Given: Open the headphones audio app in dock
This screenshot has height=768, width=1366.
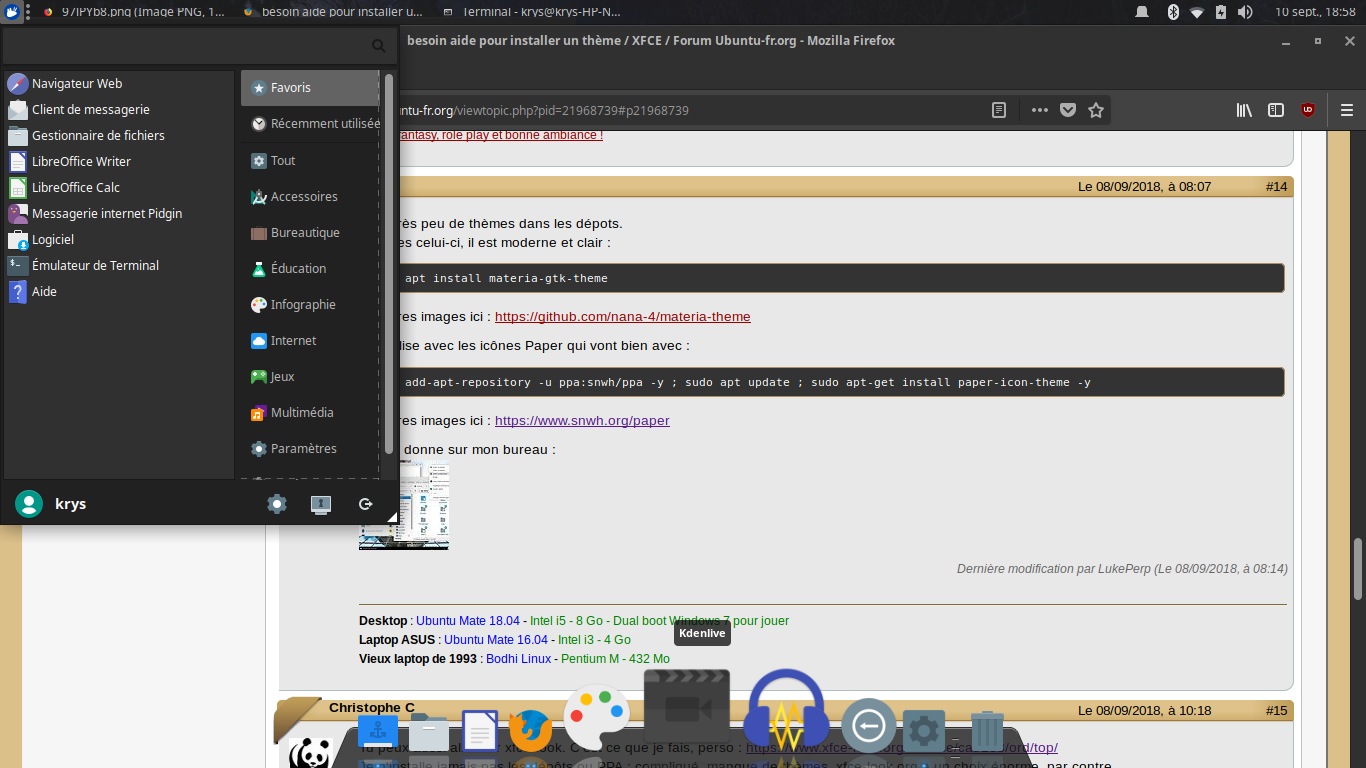Looking at the screenshot, I should point(787,709).
